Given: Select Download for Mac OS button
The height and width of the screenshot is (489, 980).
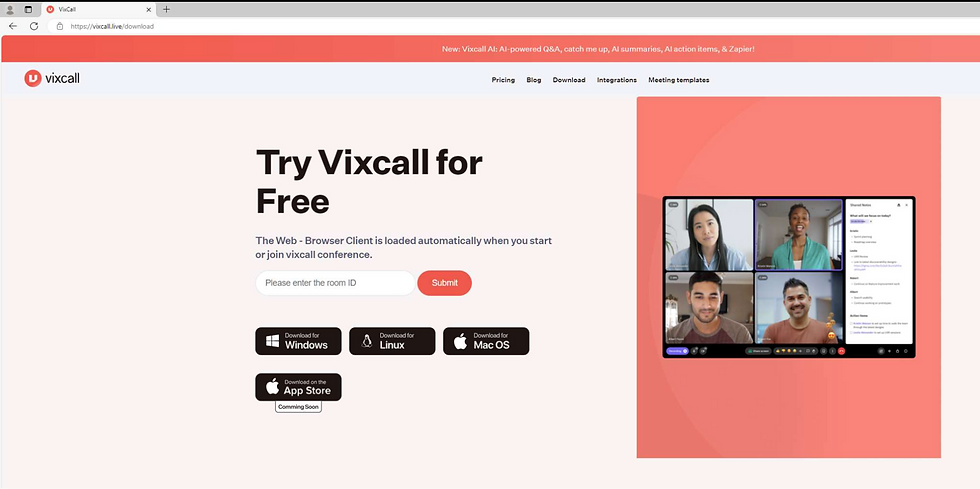Looking at the screenshot, I should 486,341.
